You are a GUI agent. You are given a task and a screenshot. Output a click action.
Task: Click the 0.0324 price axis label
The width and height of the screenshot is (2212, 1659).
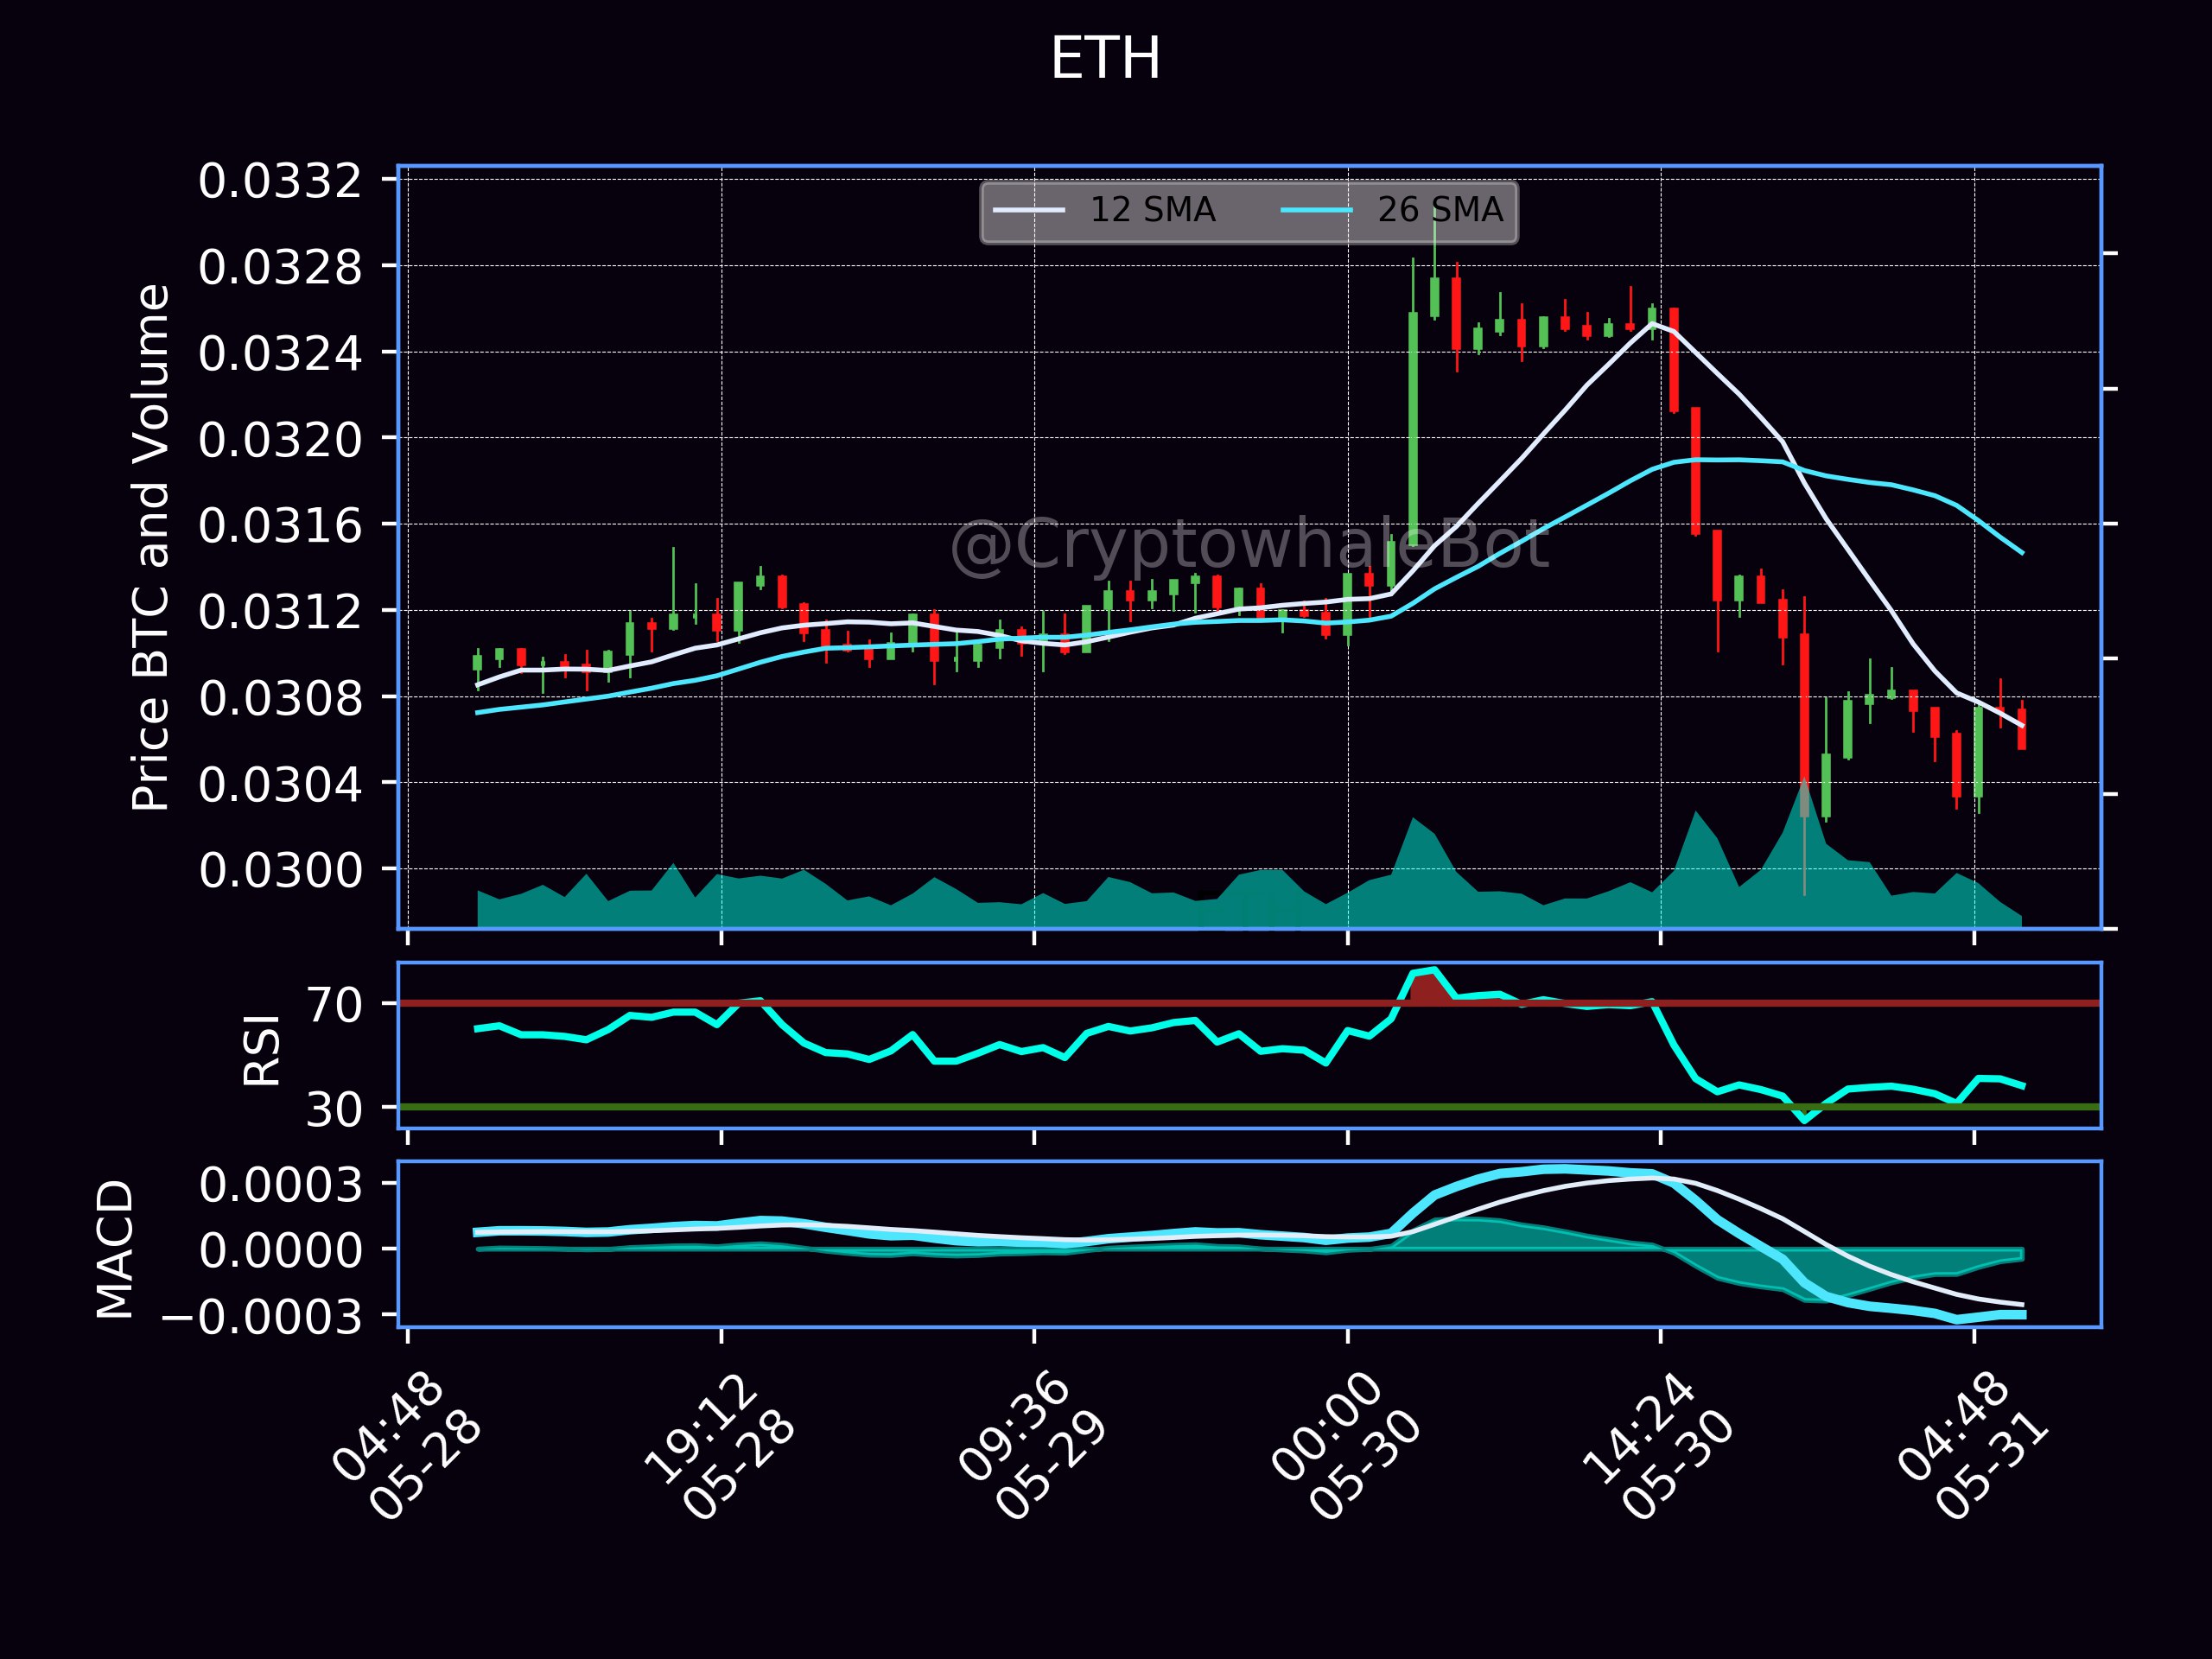280,354
